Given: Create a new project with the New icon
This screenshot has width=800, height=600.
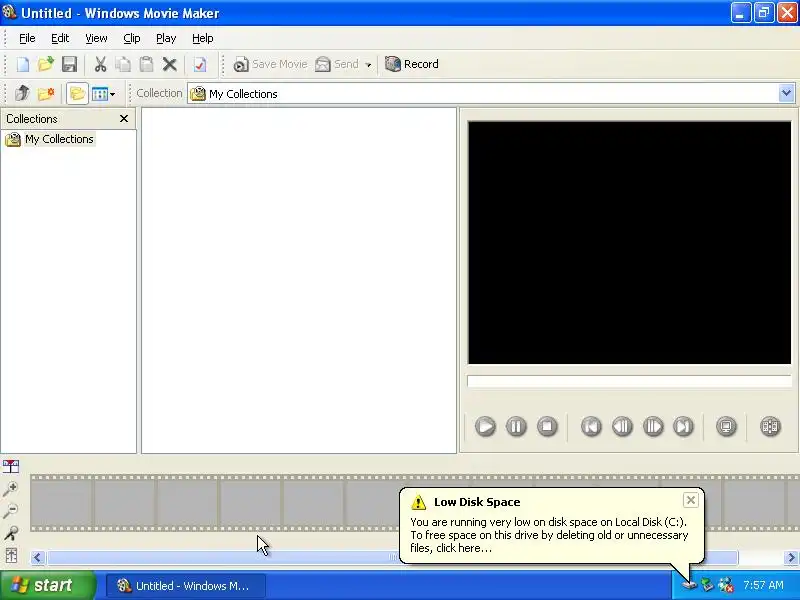Looking at the screenshot, I should [x=22, y=64].
